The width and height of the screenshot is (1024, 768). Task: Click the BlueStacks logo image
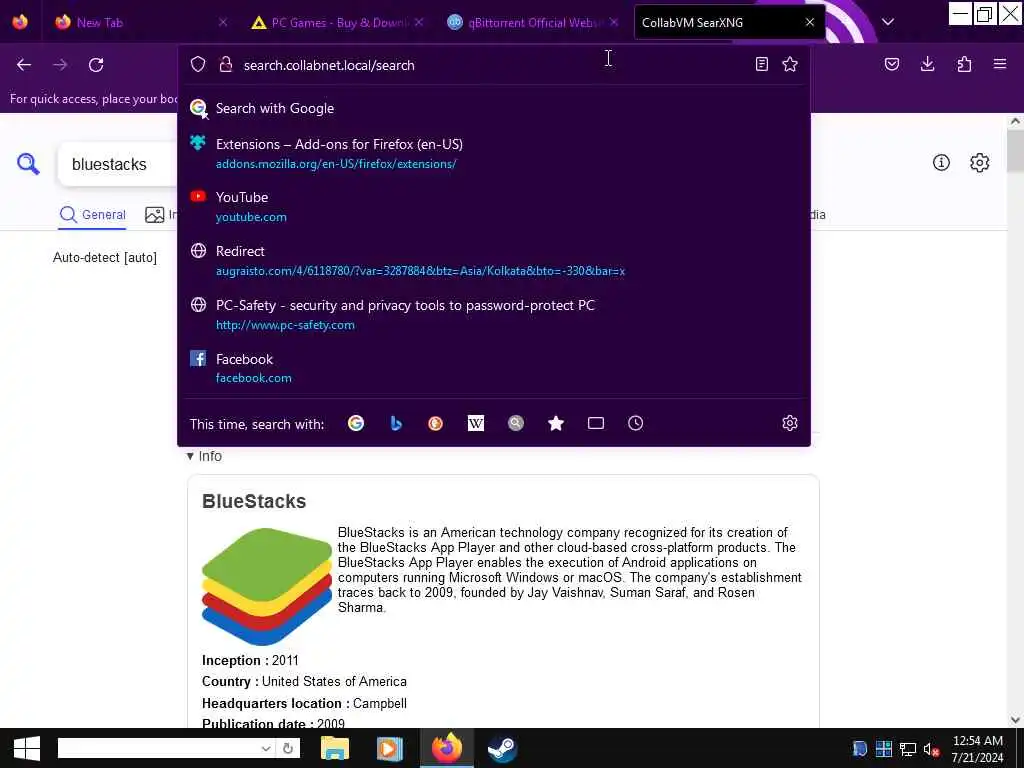click(x=266, y=586)
